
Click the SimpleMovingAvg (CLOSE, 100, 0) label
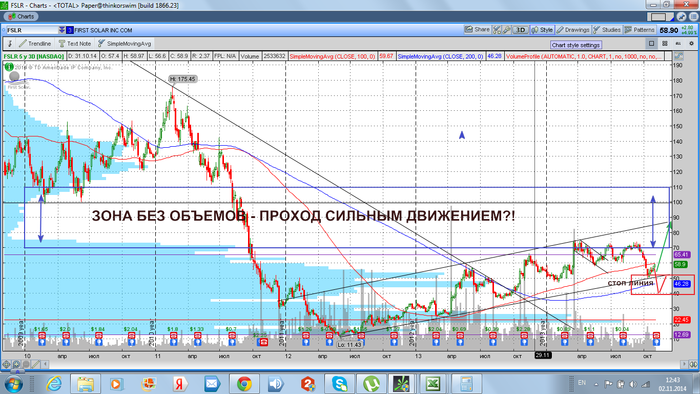point(333,57)
